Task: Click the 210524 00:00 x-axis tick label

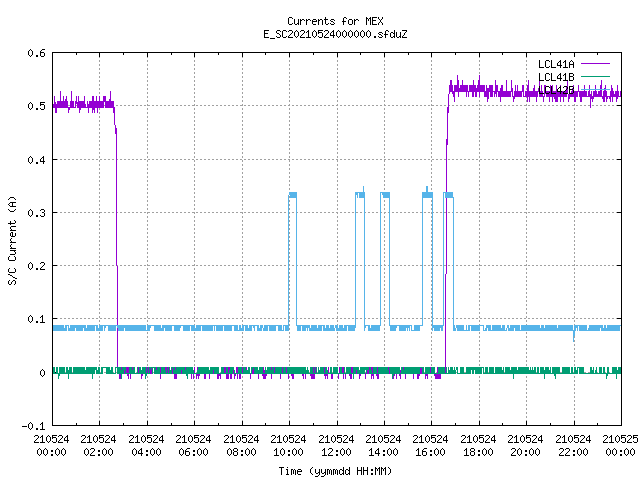Action: (x=51, y=446)
